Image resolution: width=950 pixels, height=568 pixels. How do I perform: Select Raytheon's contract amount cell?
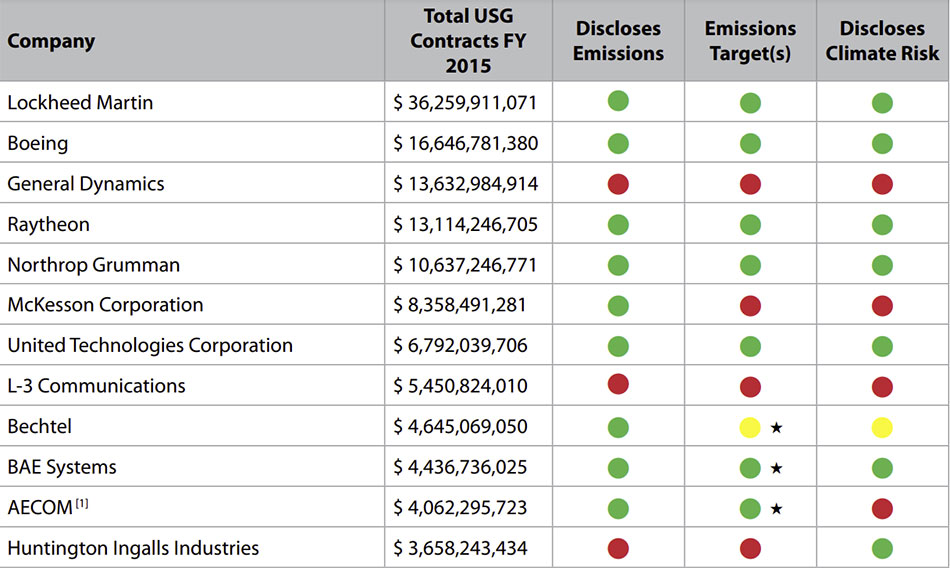466,224
